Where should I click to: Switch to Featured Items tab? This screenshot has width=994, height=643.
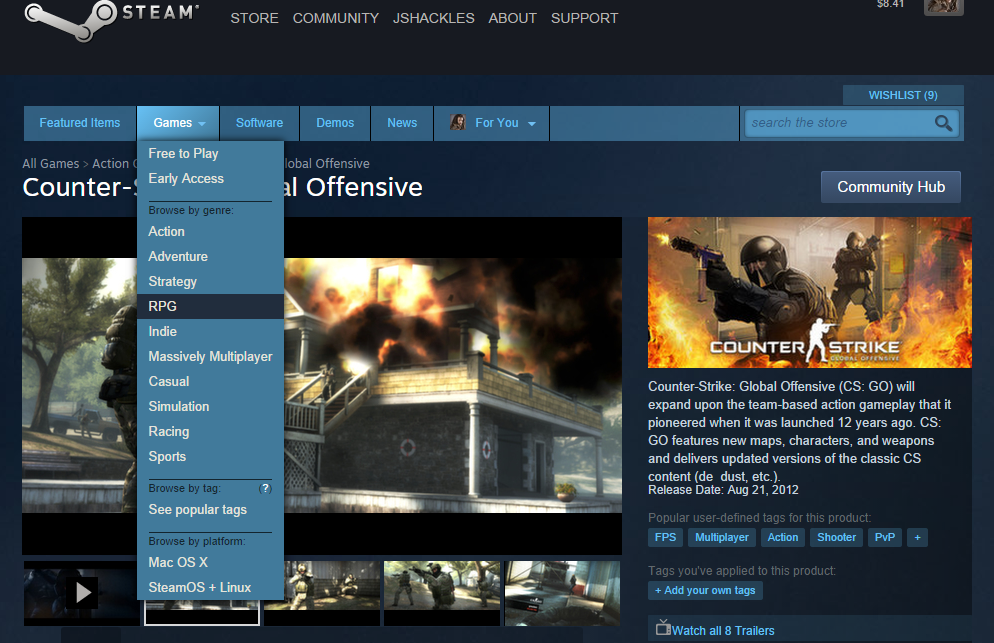pos(80,123)
